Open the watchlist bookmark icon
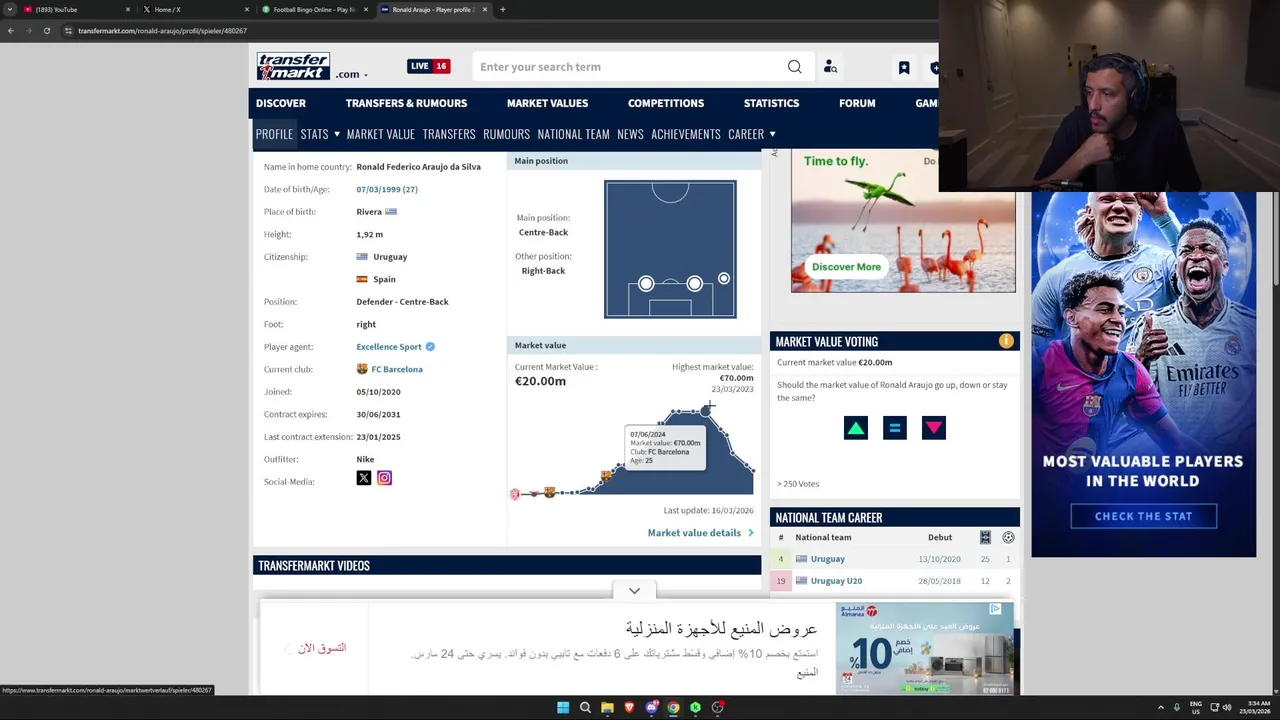 [x=904, y=67]
